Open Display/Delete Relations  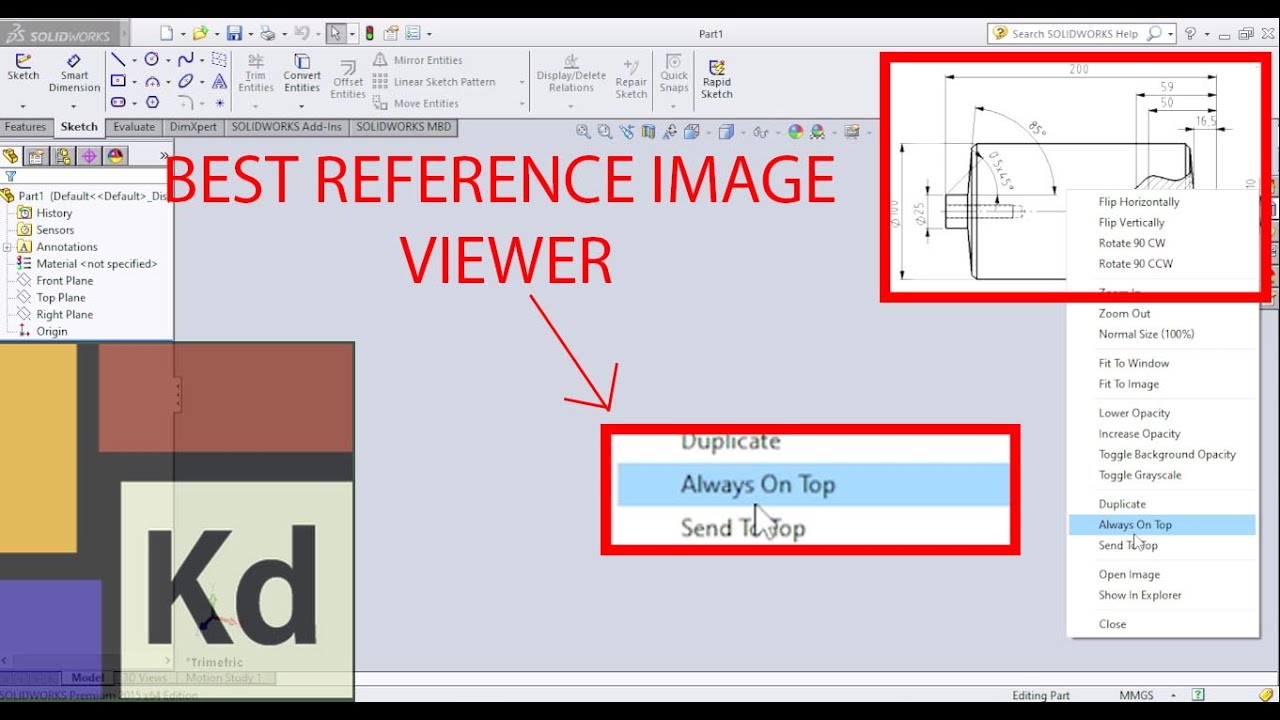571,73
